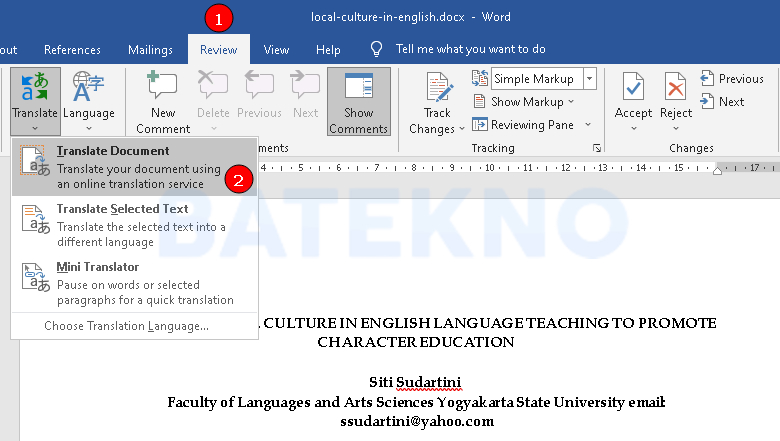Viewport: 780px width, 441px height.
Task: Jump to Next change
Action: click(722, 102)
